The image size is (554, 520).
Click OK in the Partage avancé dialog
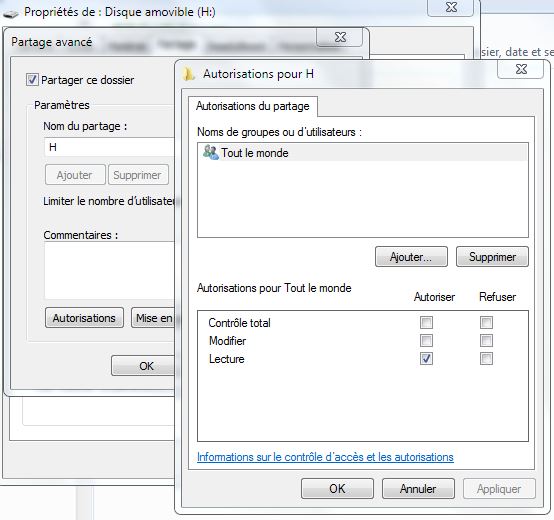coord(143,366)
